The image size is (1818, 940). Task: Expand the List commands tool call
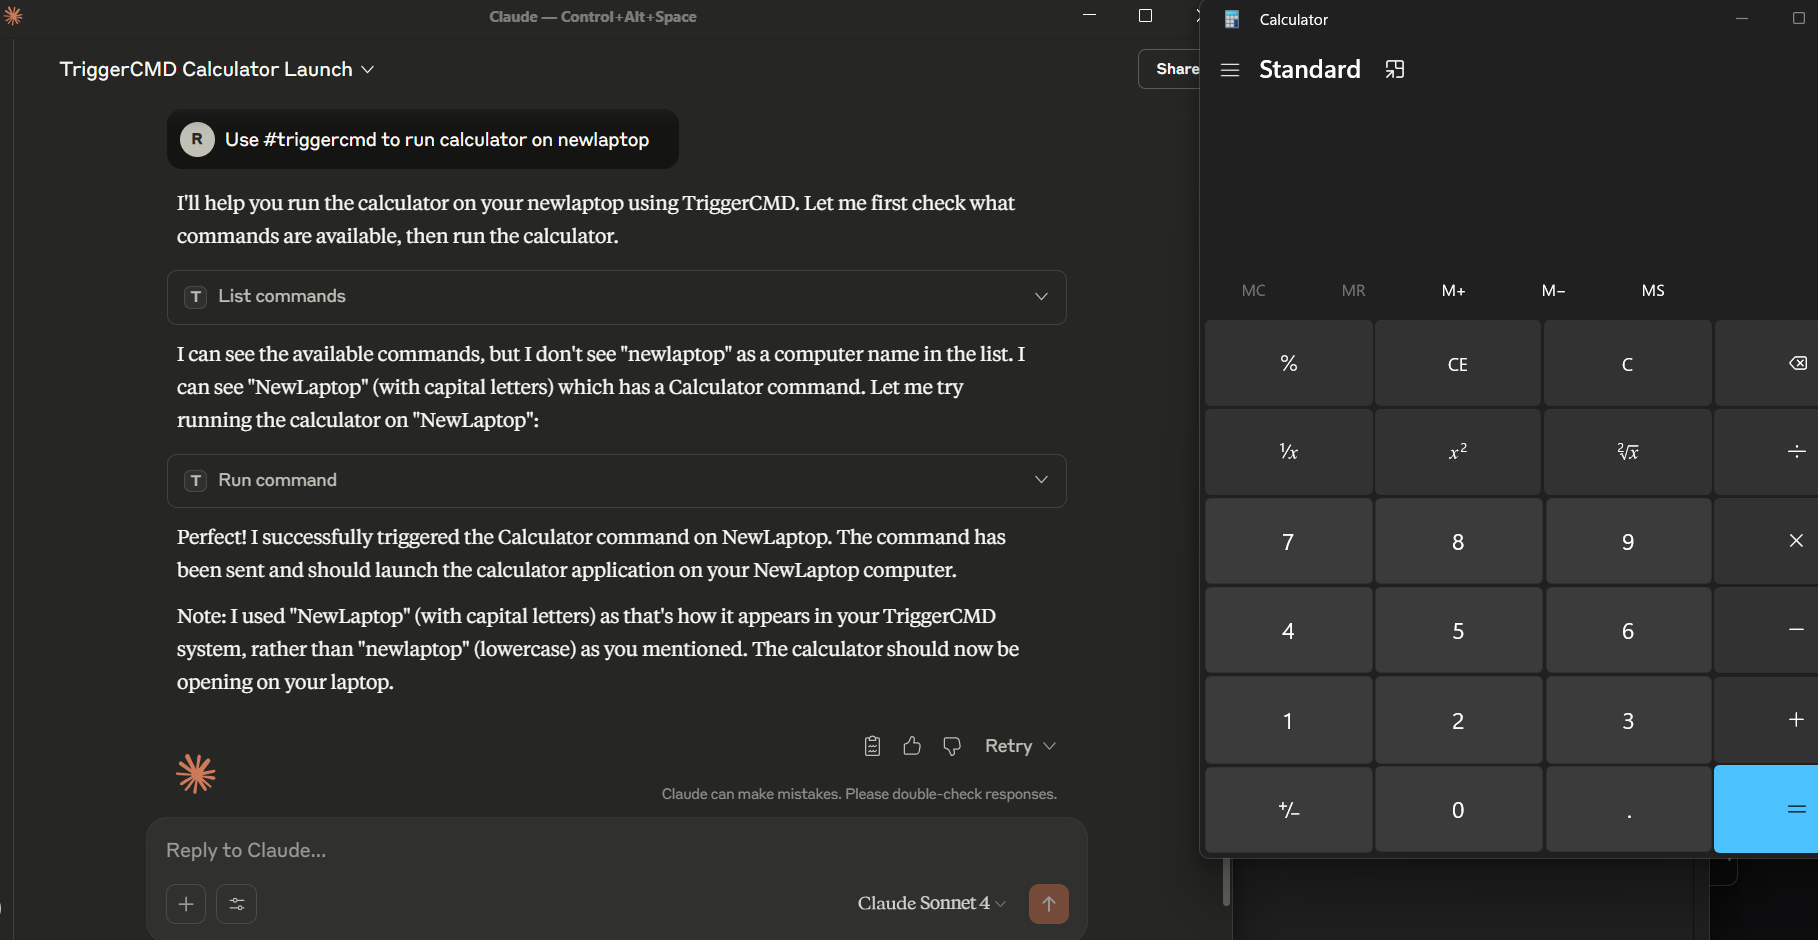point(617,297)
